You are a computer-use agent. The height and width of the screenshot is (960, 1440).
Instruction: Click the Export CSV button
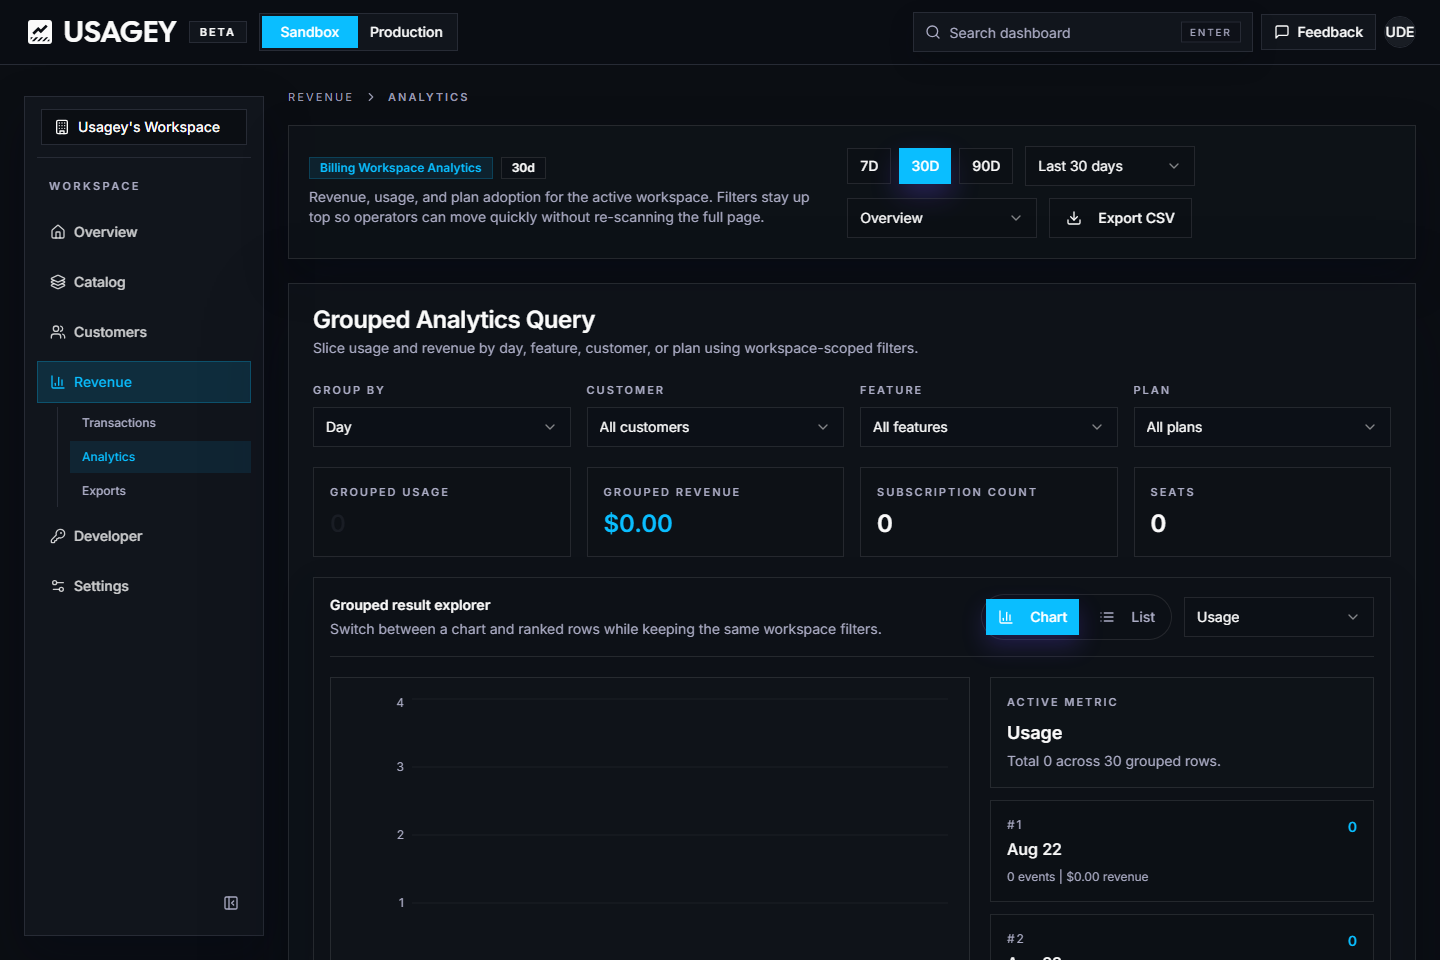[1120, 218]
